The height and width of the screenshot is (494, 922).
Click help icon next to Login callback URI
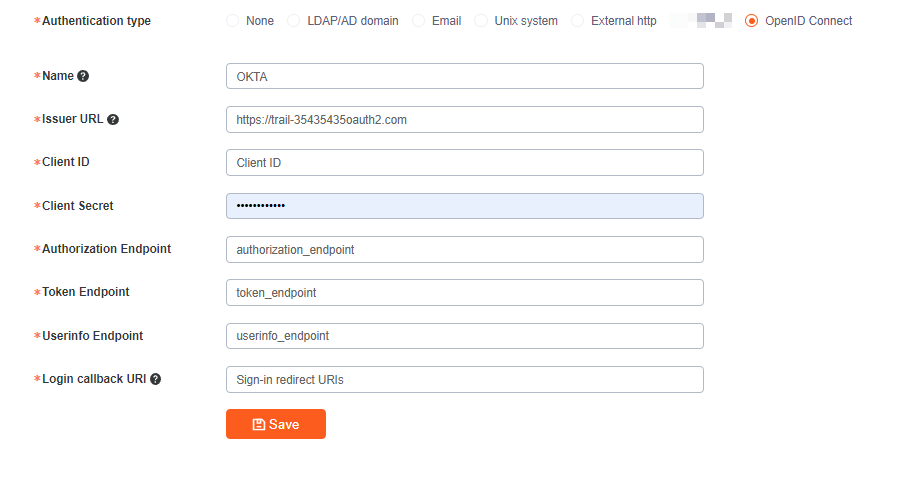click(155, 379)
